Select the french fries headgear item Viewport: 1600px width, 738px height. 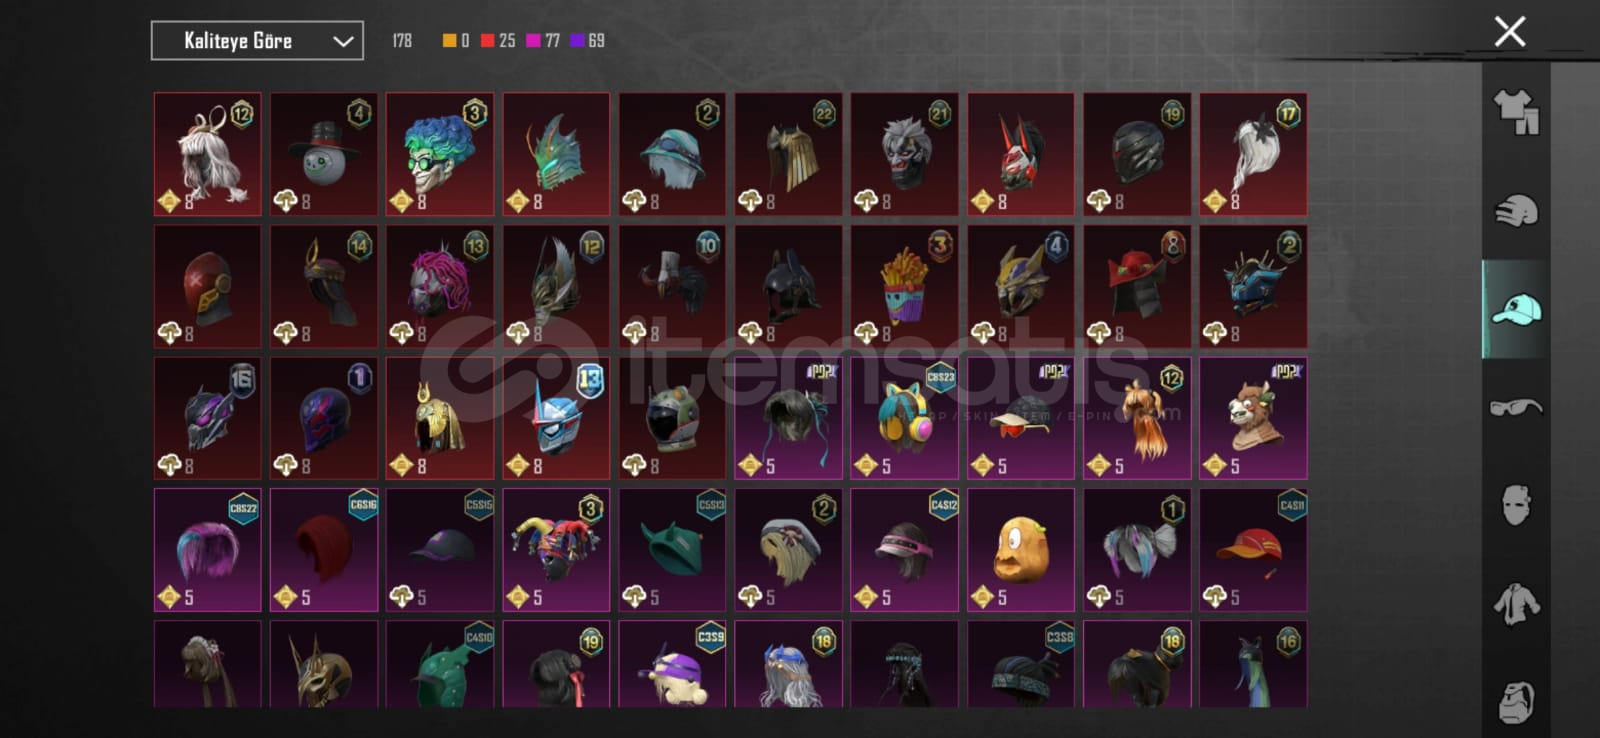tap(904, 287)
